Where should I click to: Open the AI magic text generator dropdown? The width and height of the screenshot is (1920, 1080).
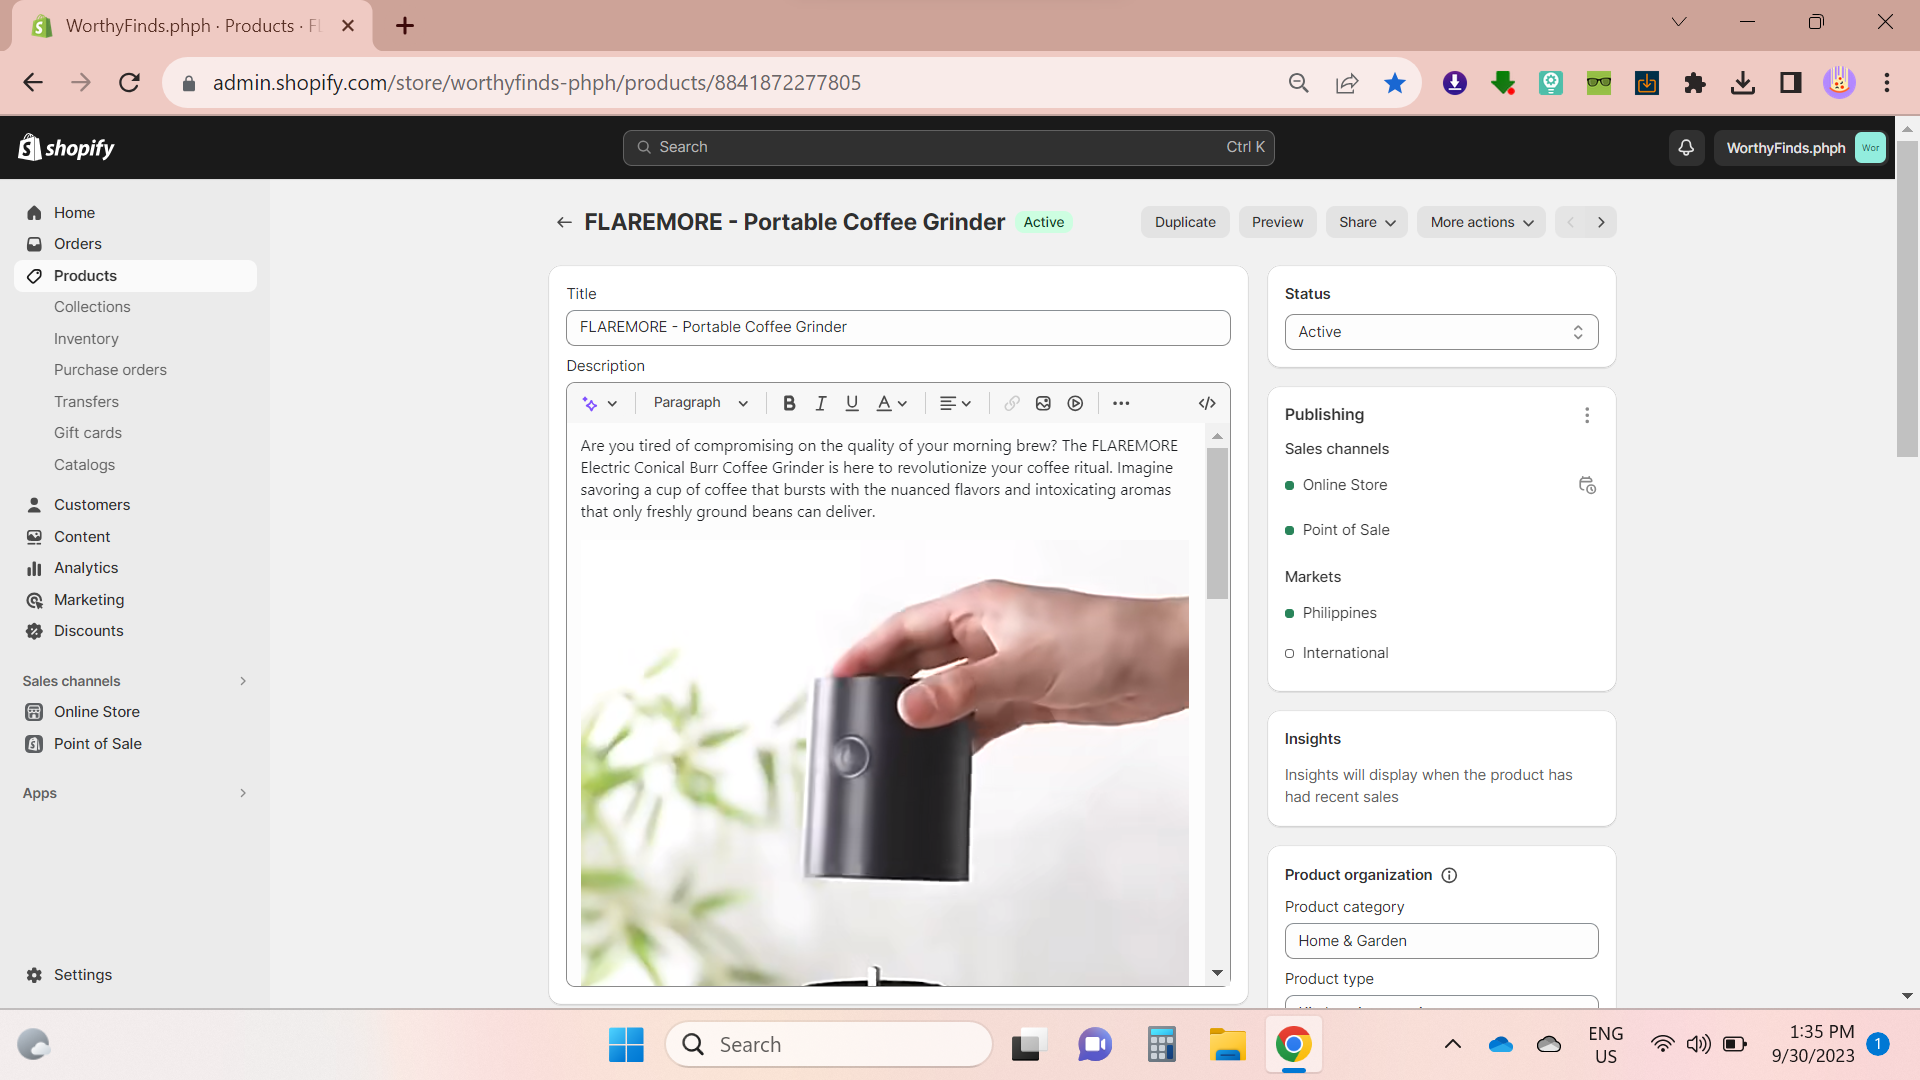(x=600, y=403)
